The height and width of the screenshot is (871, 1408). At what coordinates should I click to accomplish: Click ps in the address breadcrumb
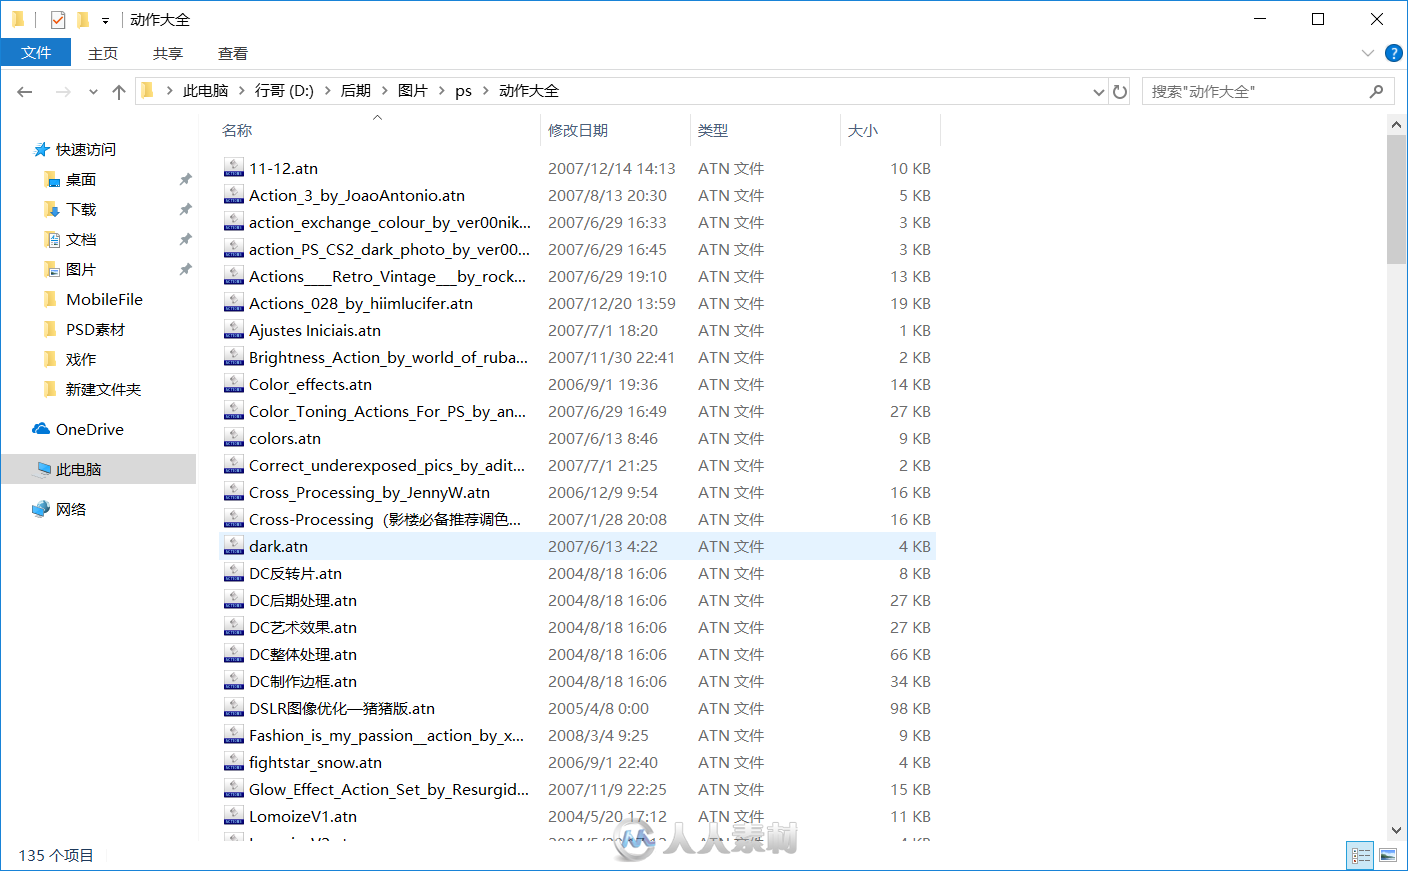464,91
